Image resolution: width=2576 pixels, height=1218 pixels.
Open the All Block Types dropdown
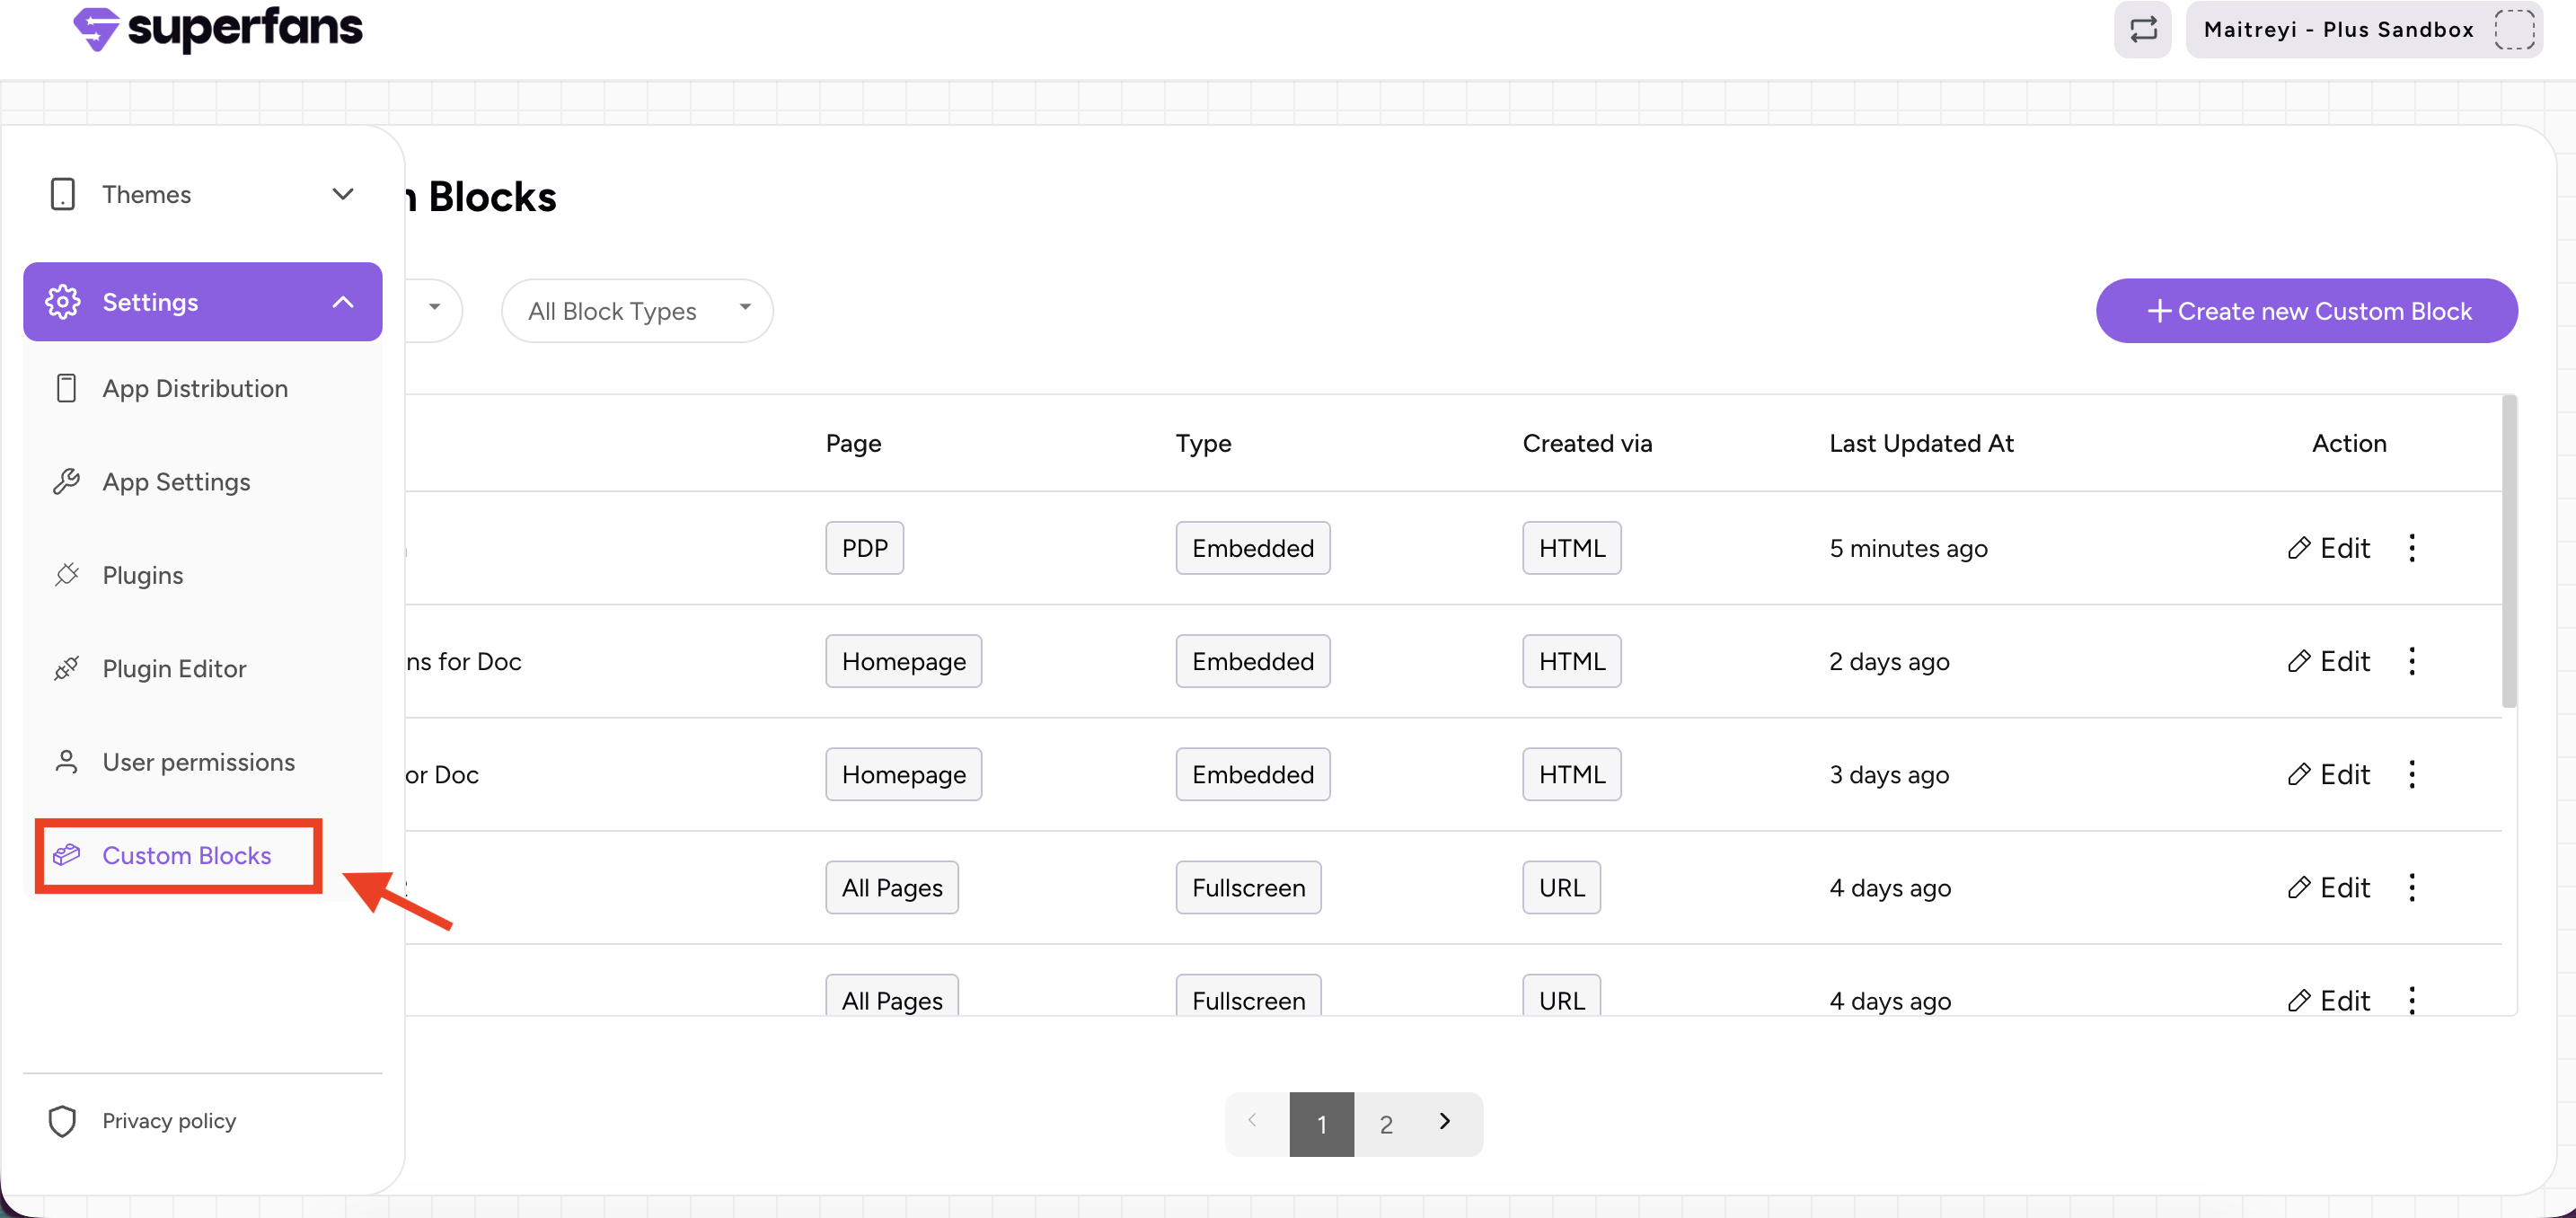coord(637,311)
